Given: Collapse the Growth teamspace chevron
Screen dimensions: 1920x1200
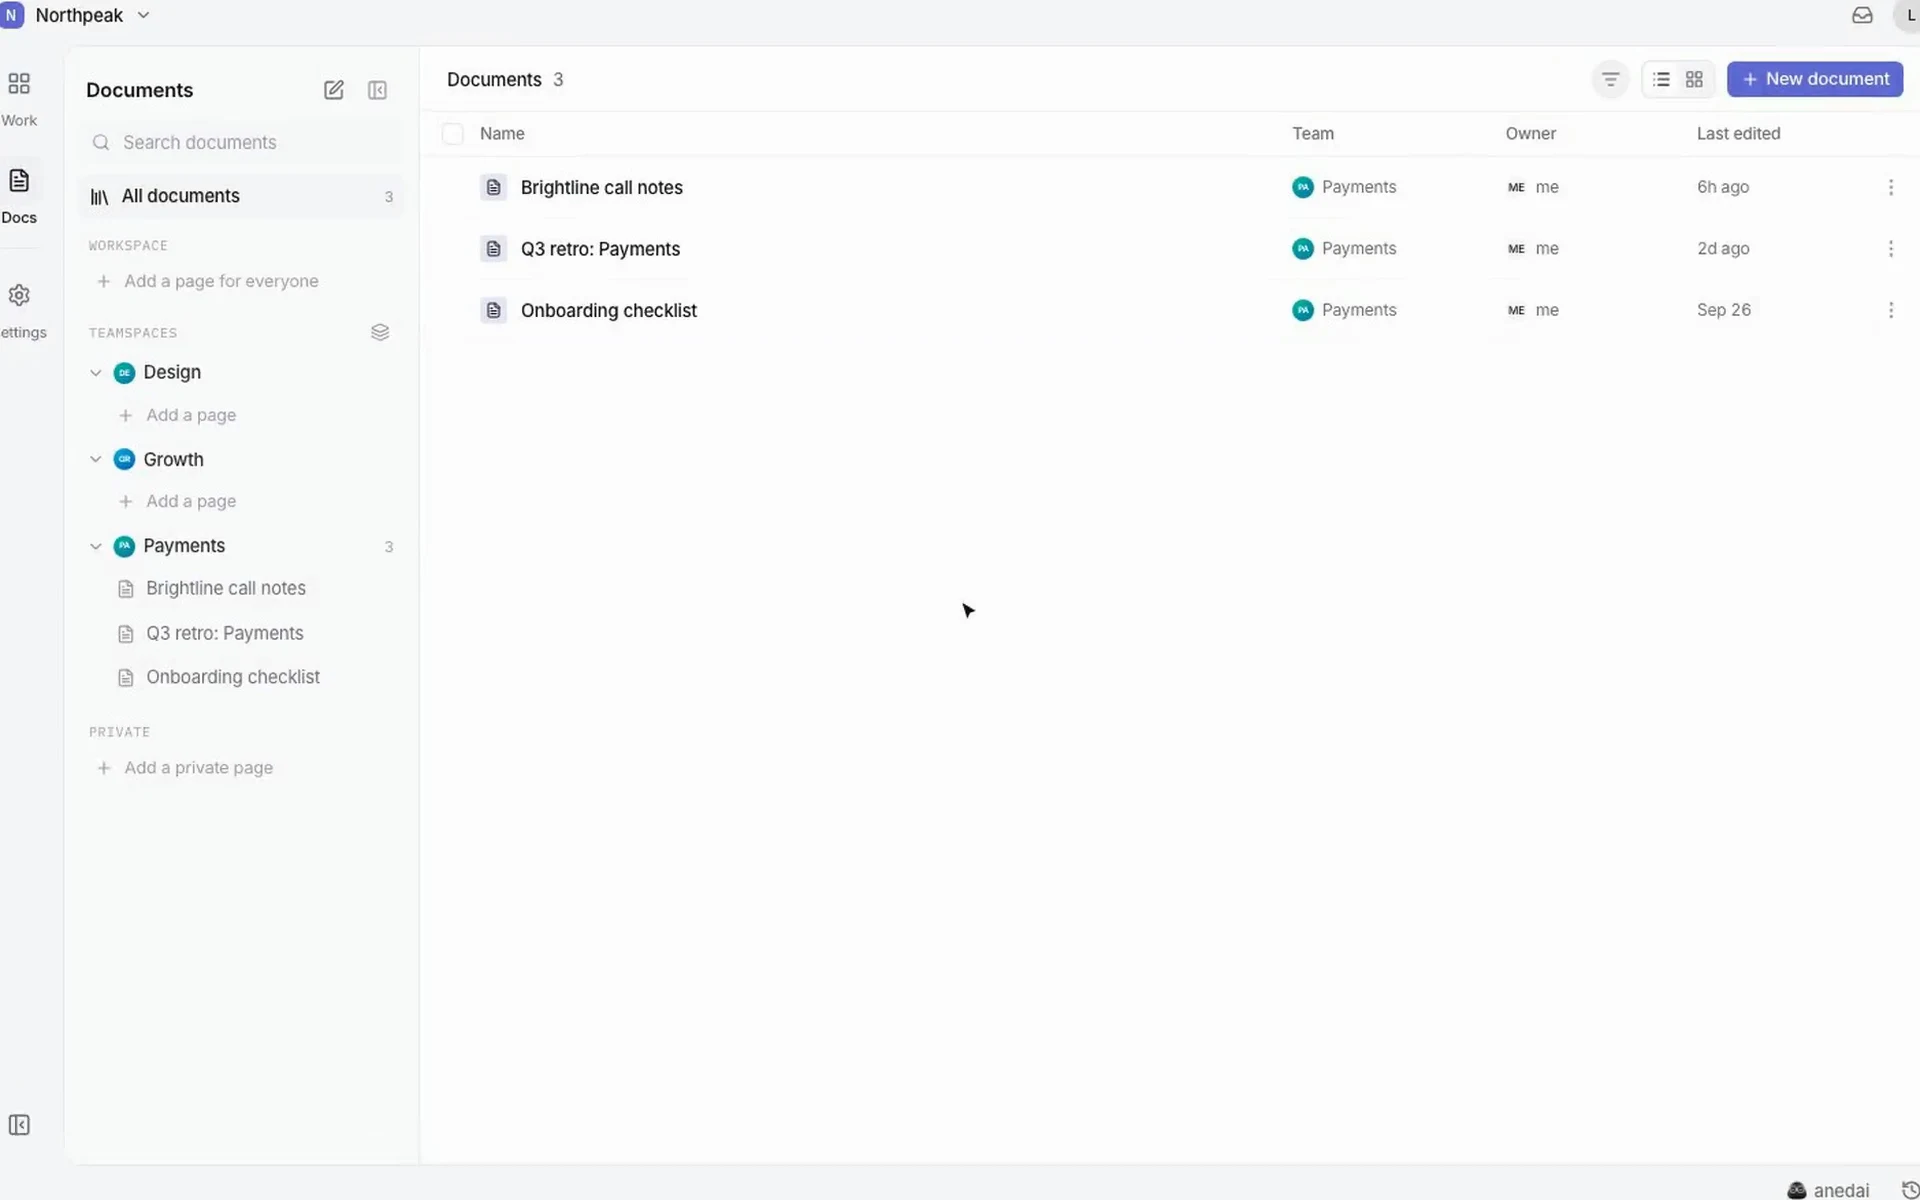Looking at the screenshot, I should [x=96, y=459].
